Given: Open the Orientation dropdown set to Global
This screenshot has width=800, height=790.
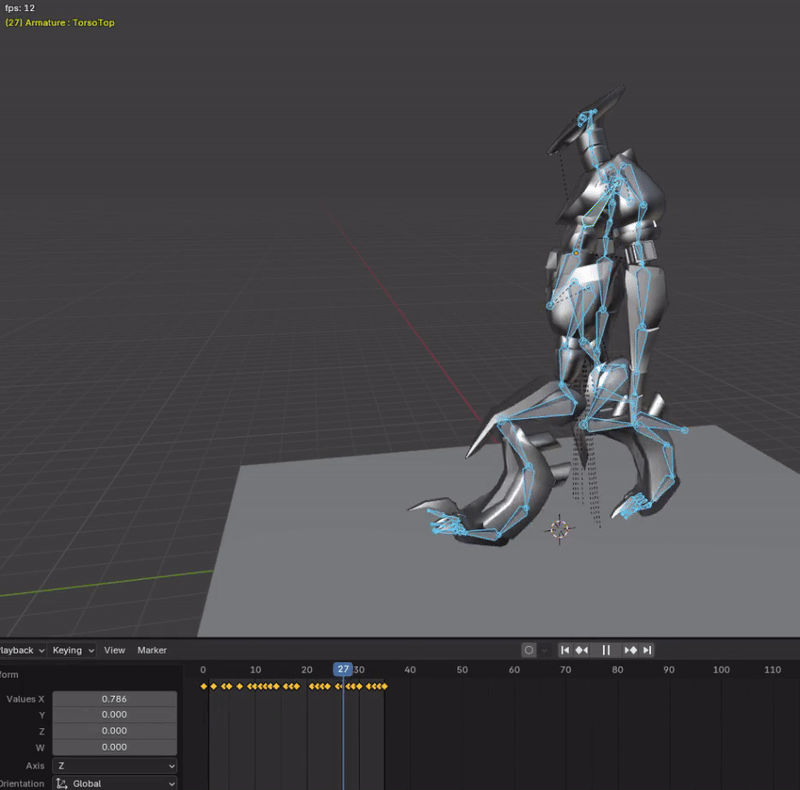Looking at the screenshot, I should [114, 783].
